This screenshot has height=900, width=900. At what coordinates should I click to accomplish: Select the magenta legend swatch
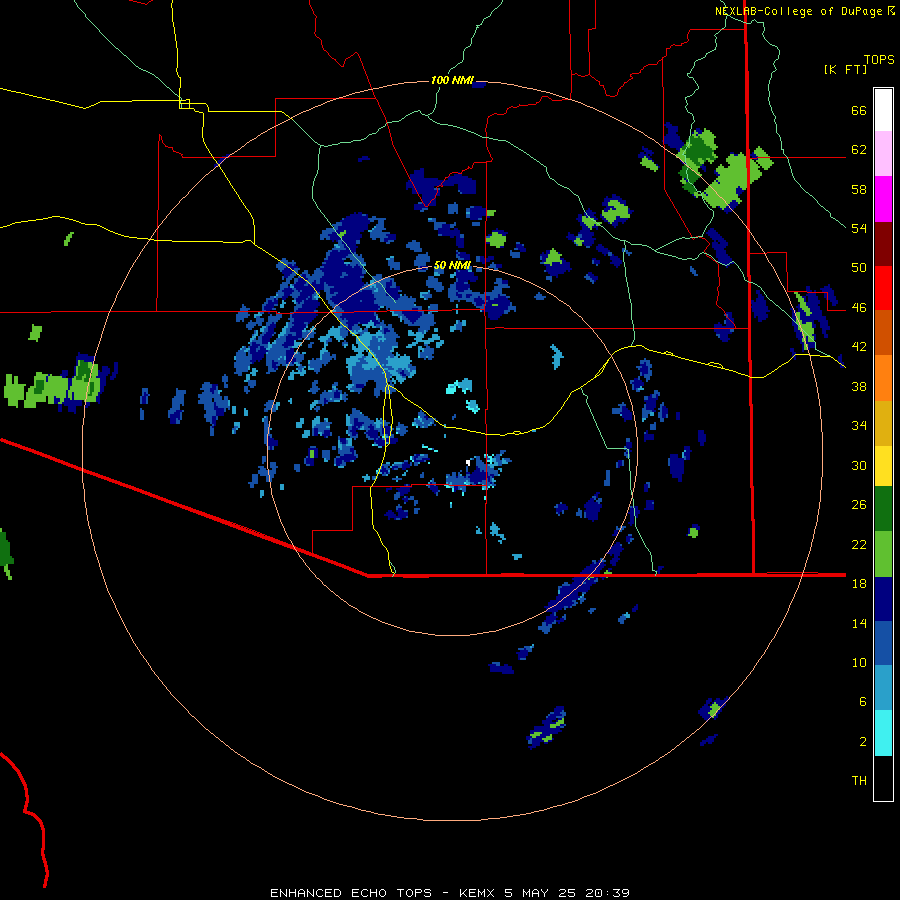[883, 199]
